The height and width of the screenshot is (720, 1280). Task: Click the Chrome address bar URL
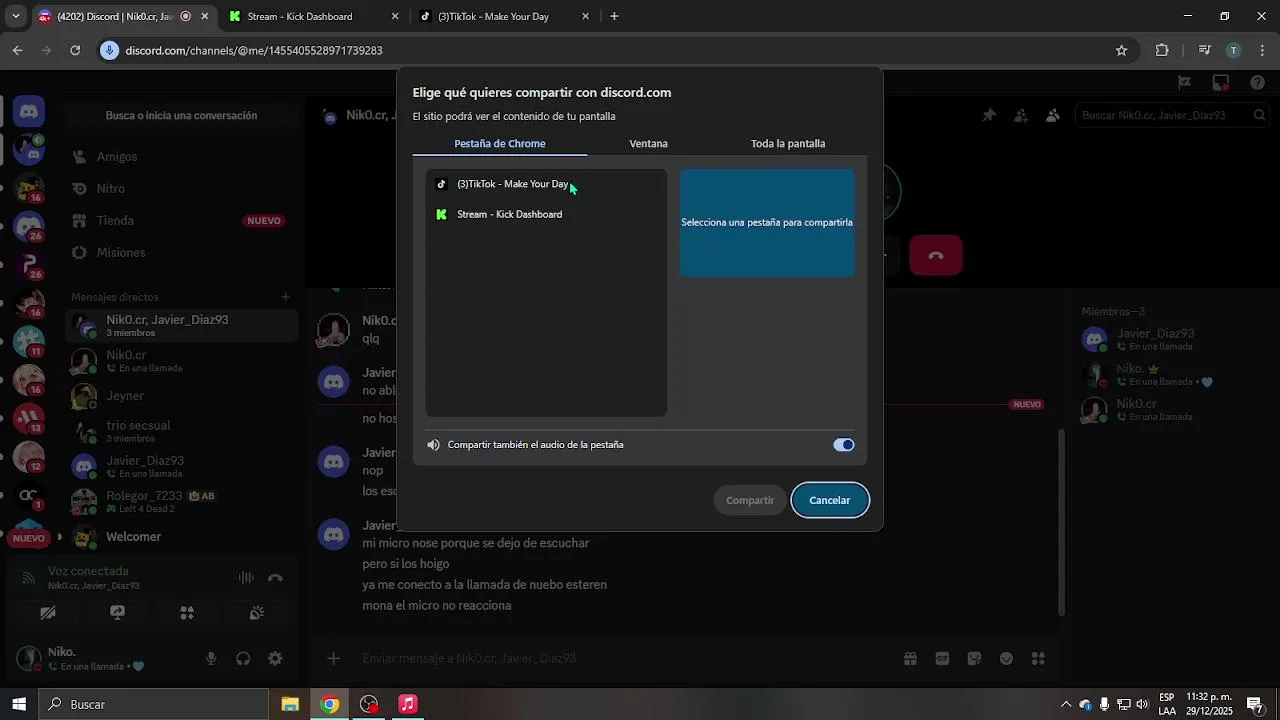[254, 50]
